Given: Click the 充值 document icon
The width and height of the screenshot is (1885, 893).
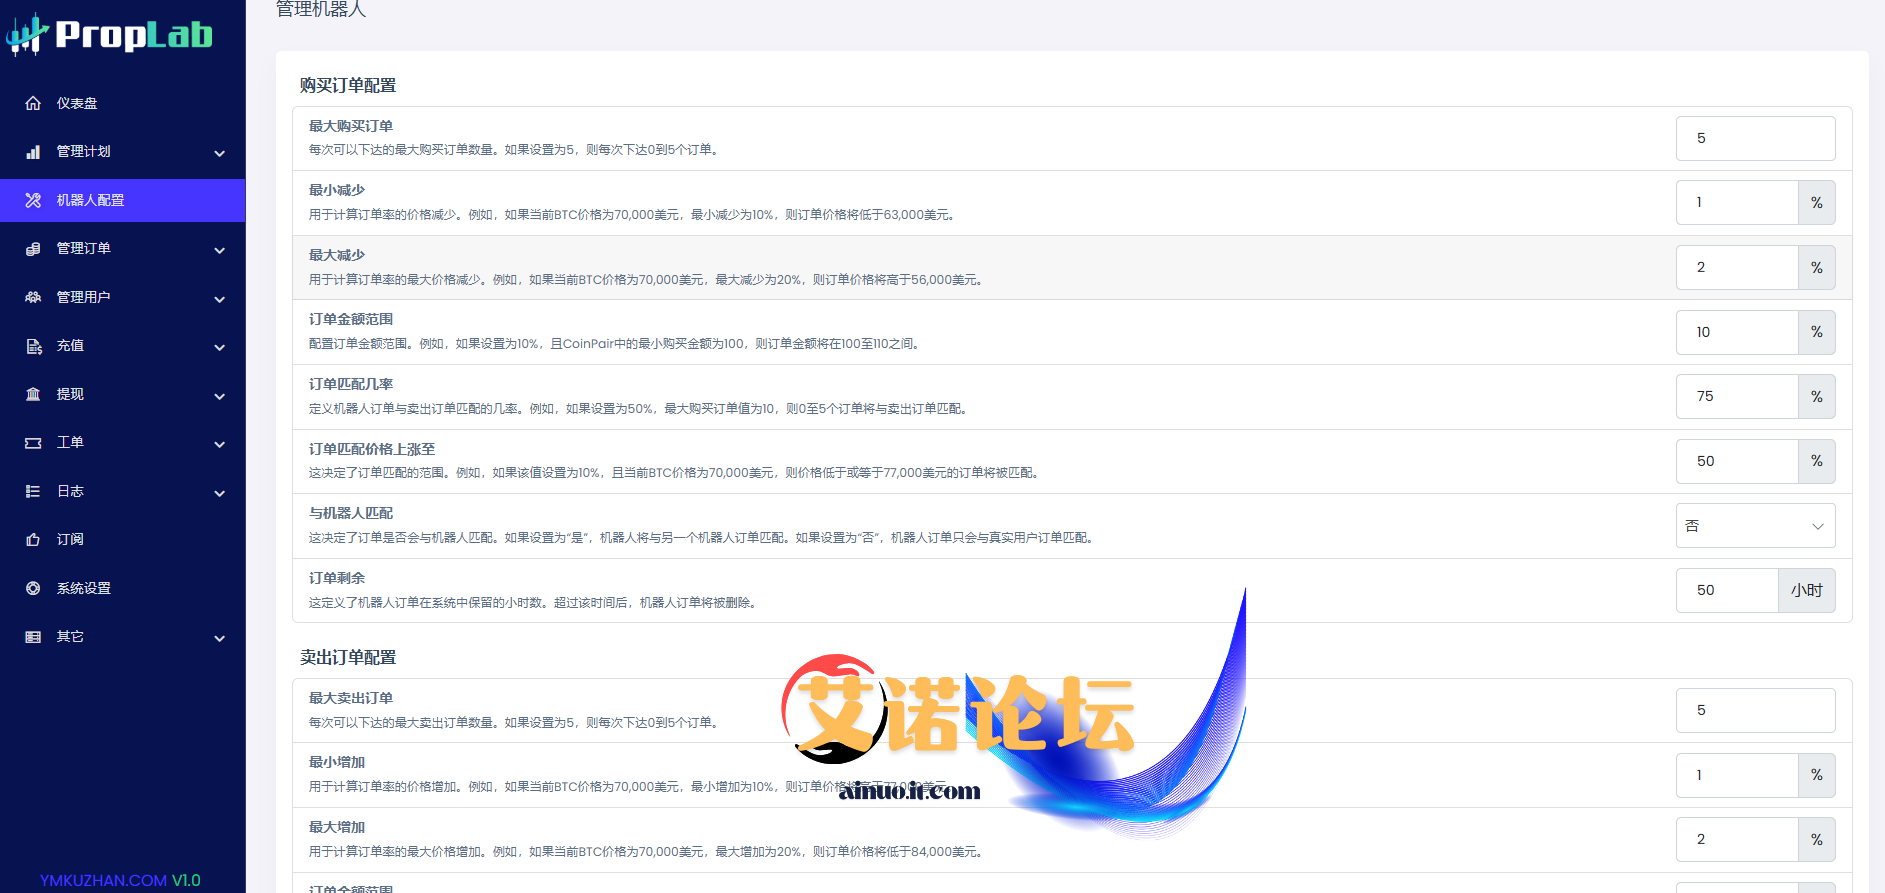Looking at the screenshot, I should pos(33,346).
